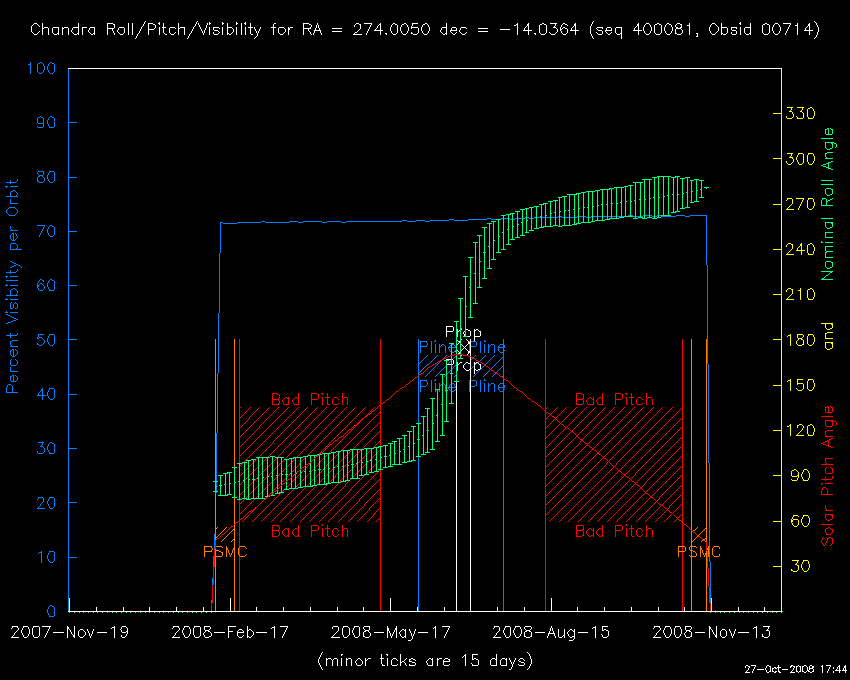Click the right PSMC label
The width and height of the screenshot is (850, 680).
point(698,552)
